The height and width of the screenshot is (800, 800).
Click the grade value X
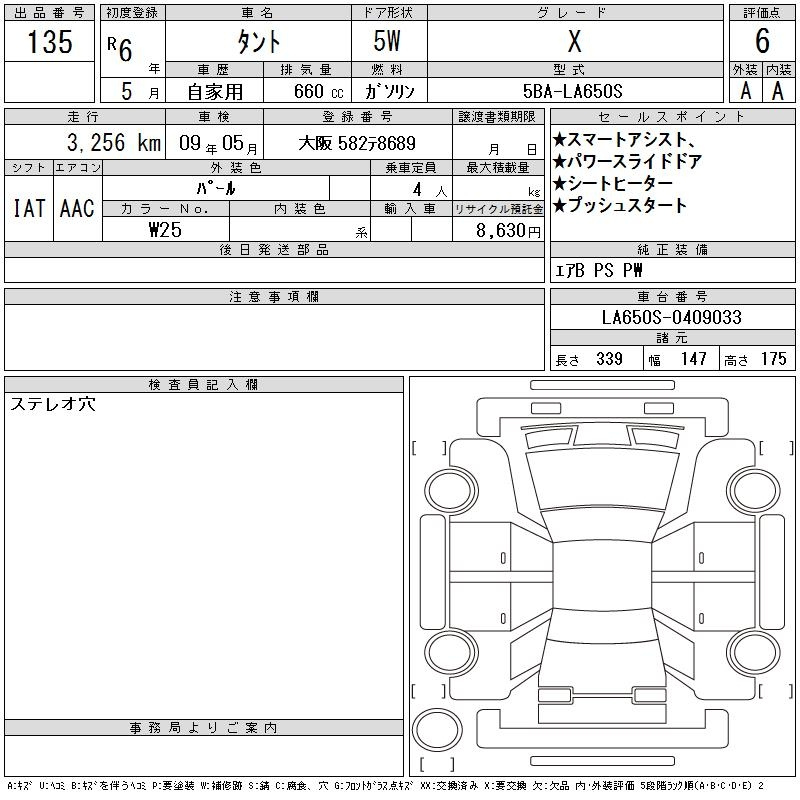click(574, 41)
